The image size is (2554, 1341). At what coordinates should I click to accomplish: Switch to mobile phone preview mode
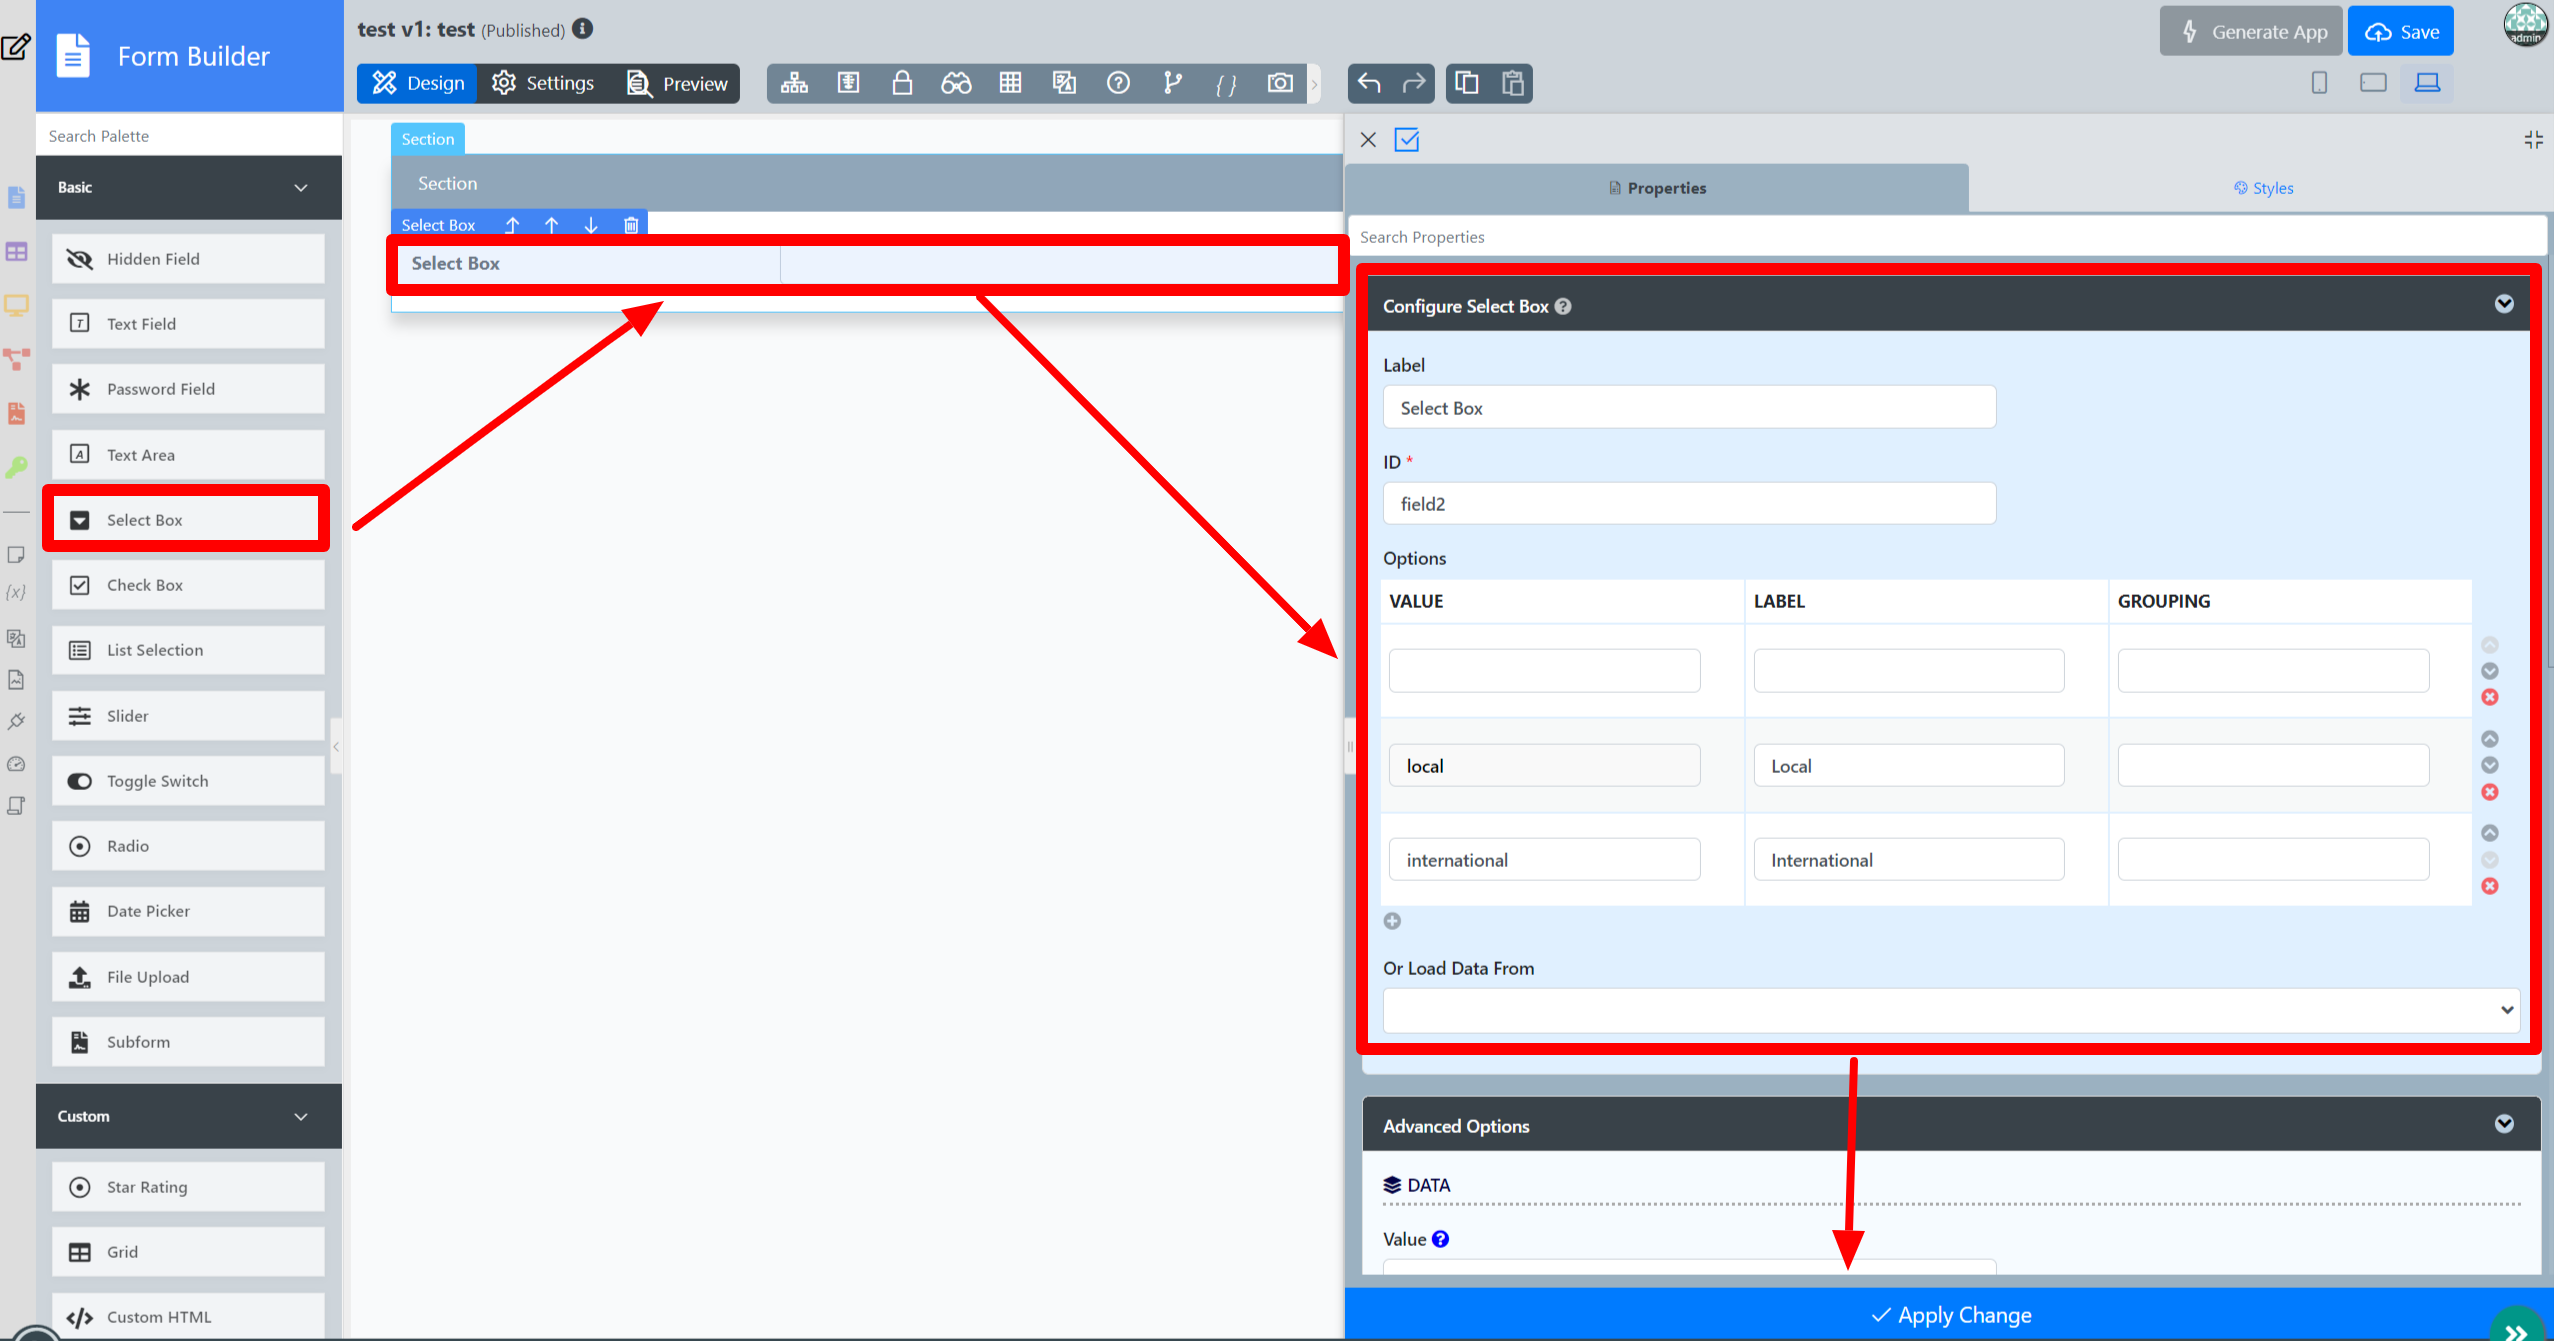click(x=2319, y=83)
